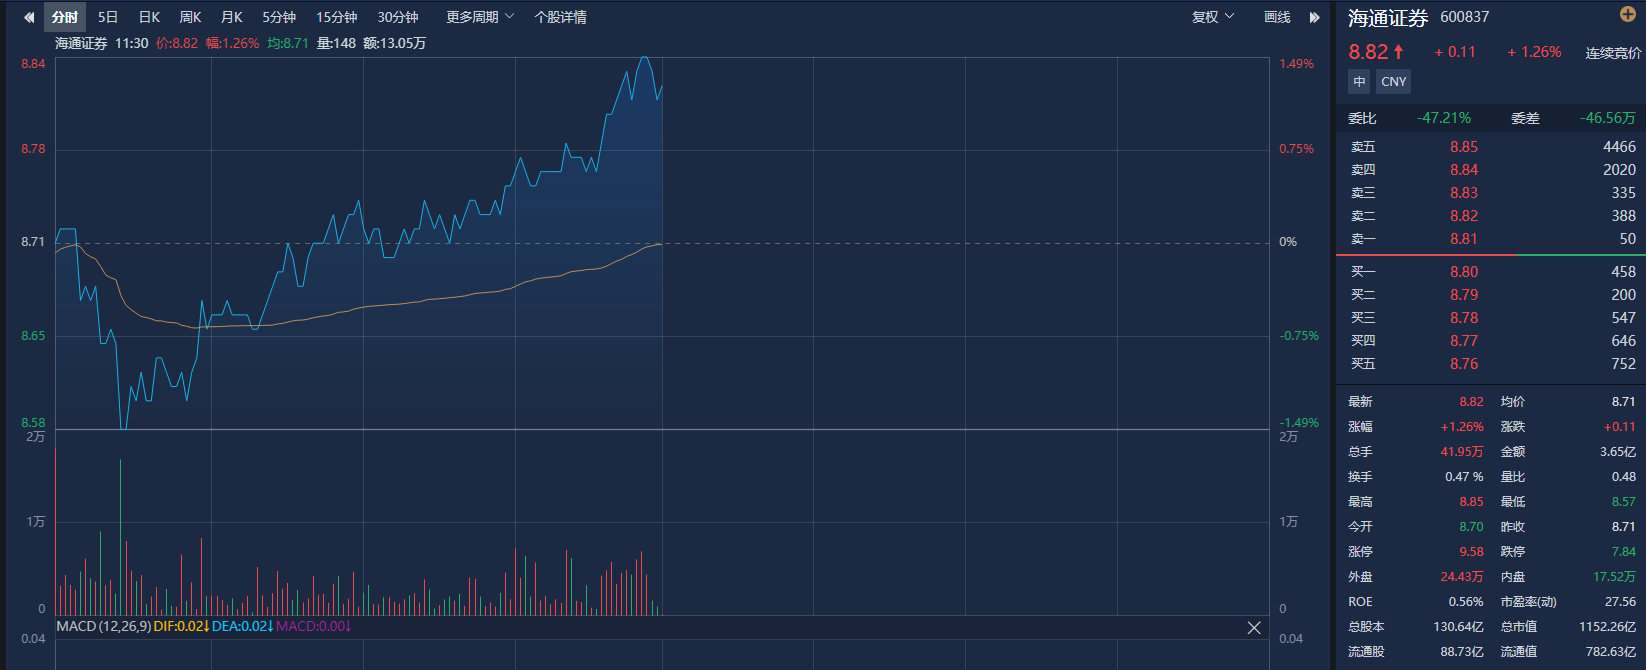The image size is (1646, 670).
Task: Open the 更多周期 dropdown
Action: [479, 17]
